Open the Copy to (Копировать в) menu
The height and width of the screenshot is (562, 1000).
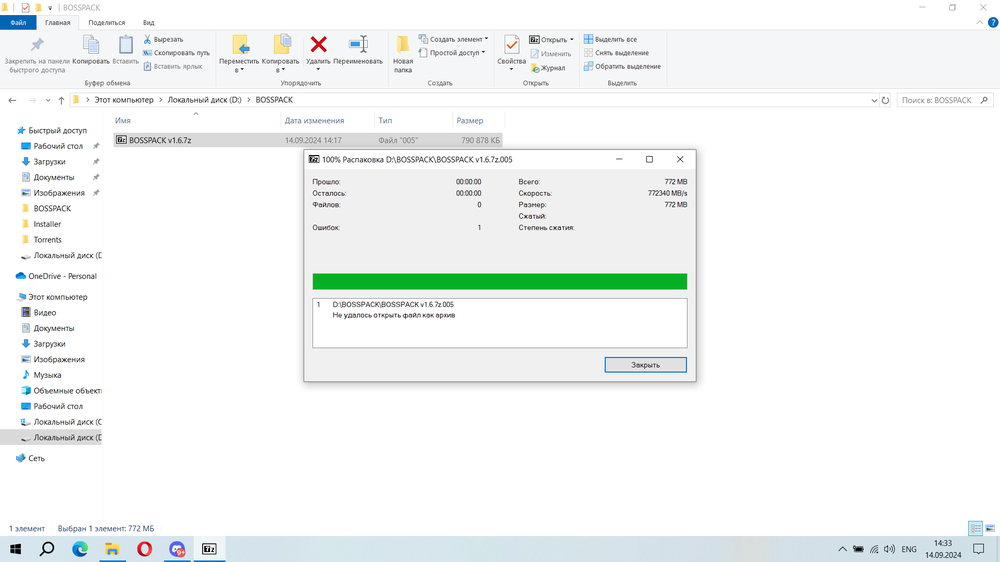281,54
